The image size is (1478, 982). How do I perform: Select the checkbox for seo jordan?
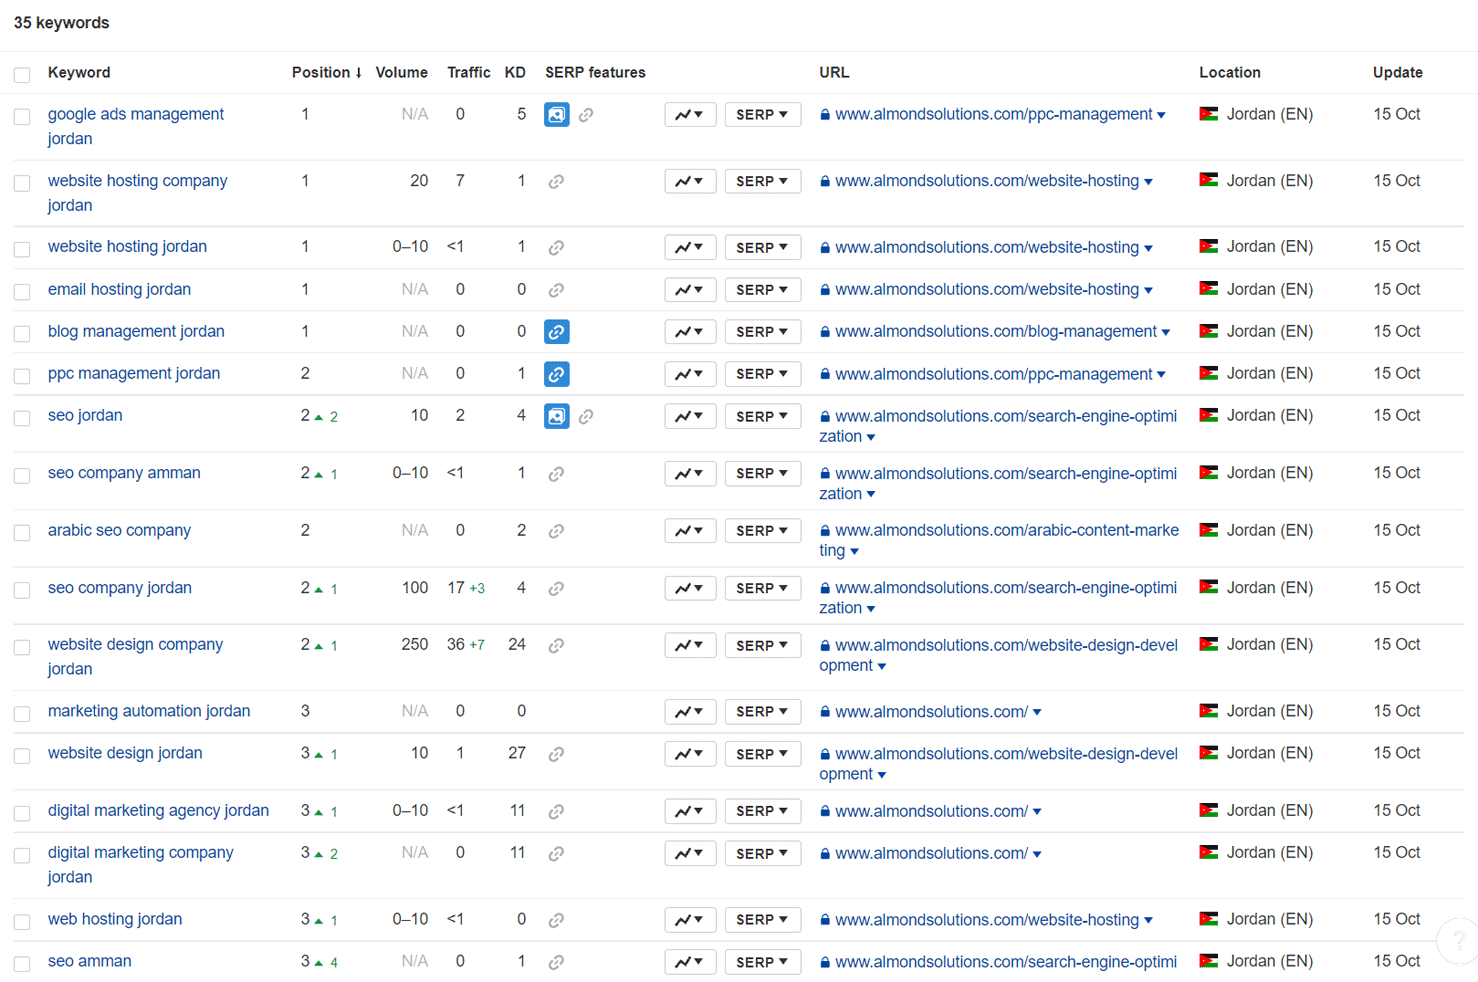22,418
